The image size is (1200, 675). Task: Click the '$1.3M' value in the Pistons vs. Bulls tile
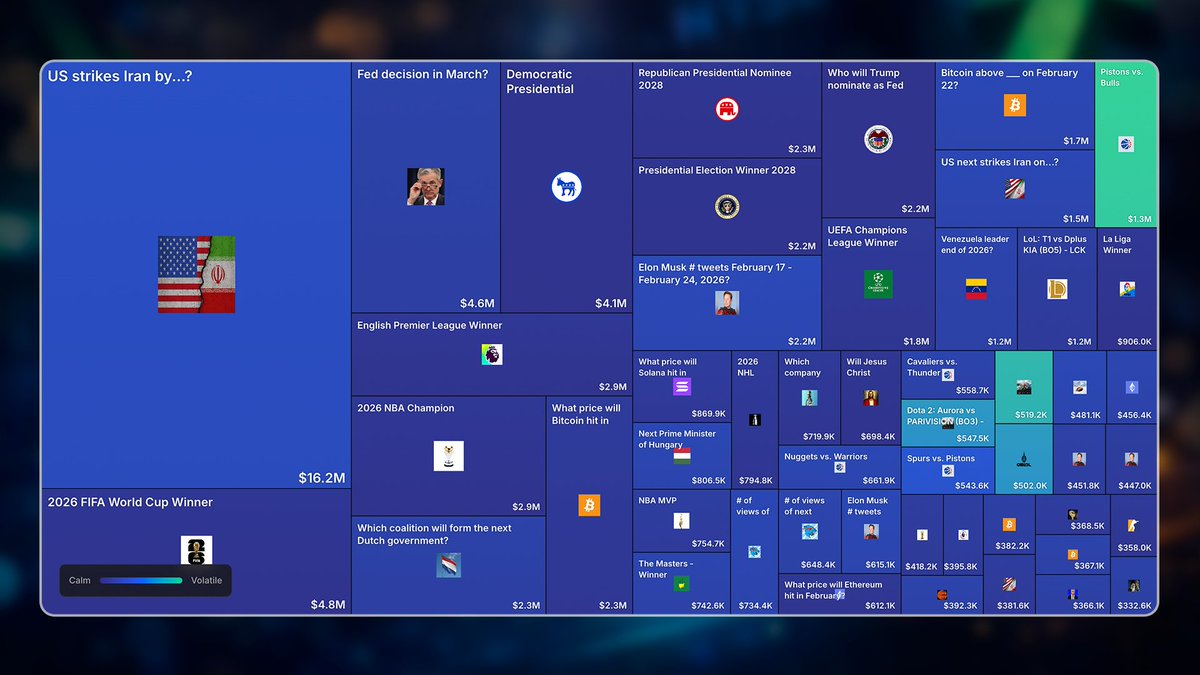click(x=1139, y=219)
